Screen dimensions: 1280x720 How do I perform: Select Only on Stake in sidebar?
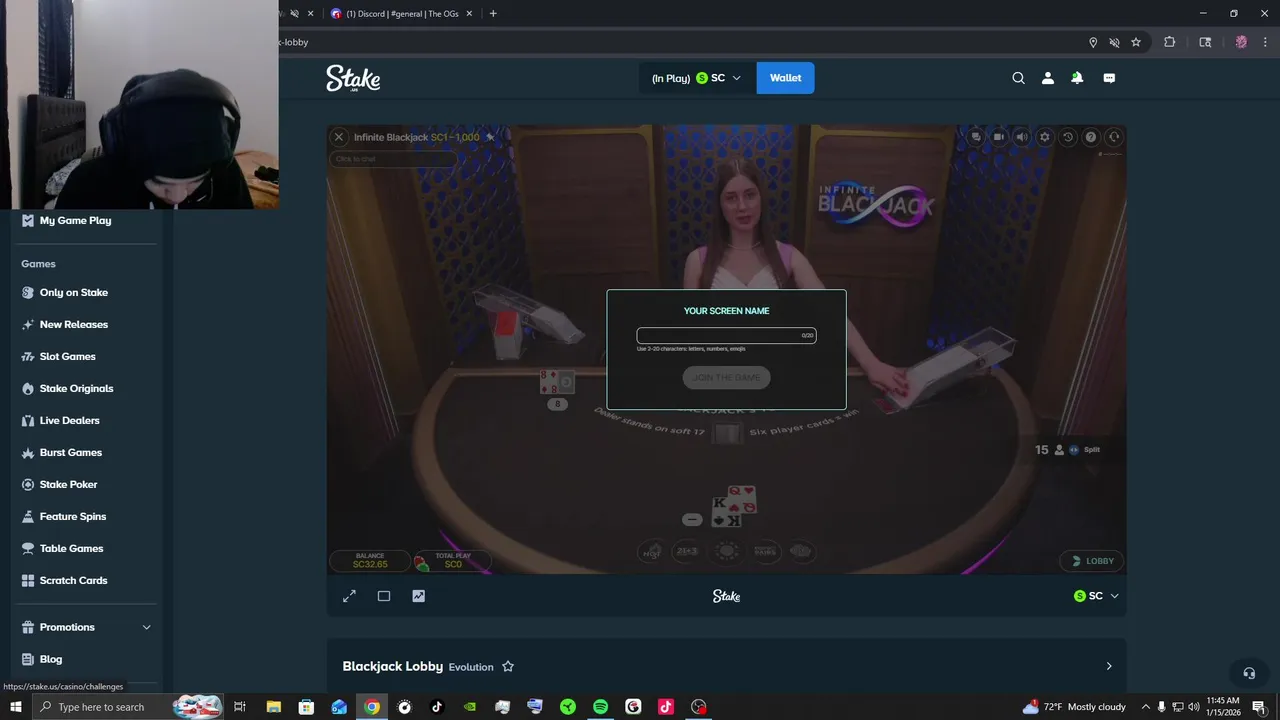point(74,292)
